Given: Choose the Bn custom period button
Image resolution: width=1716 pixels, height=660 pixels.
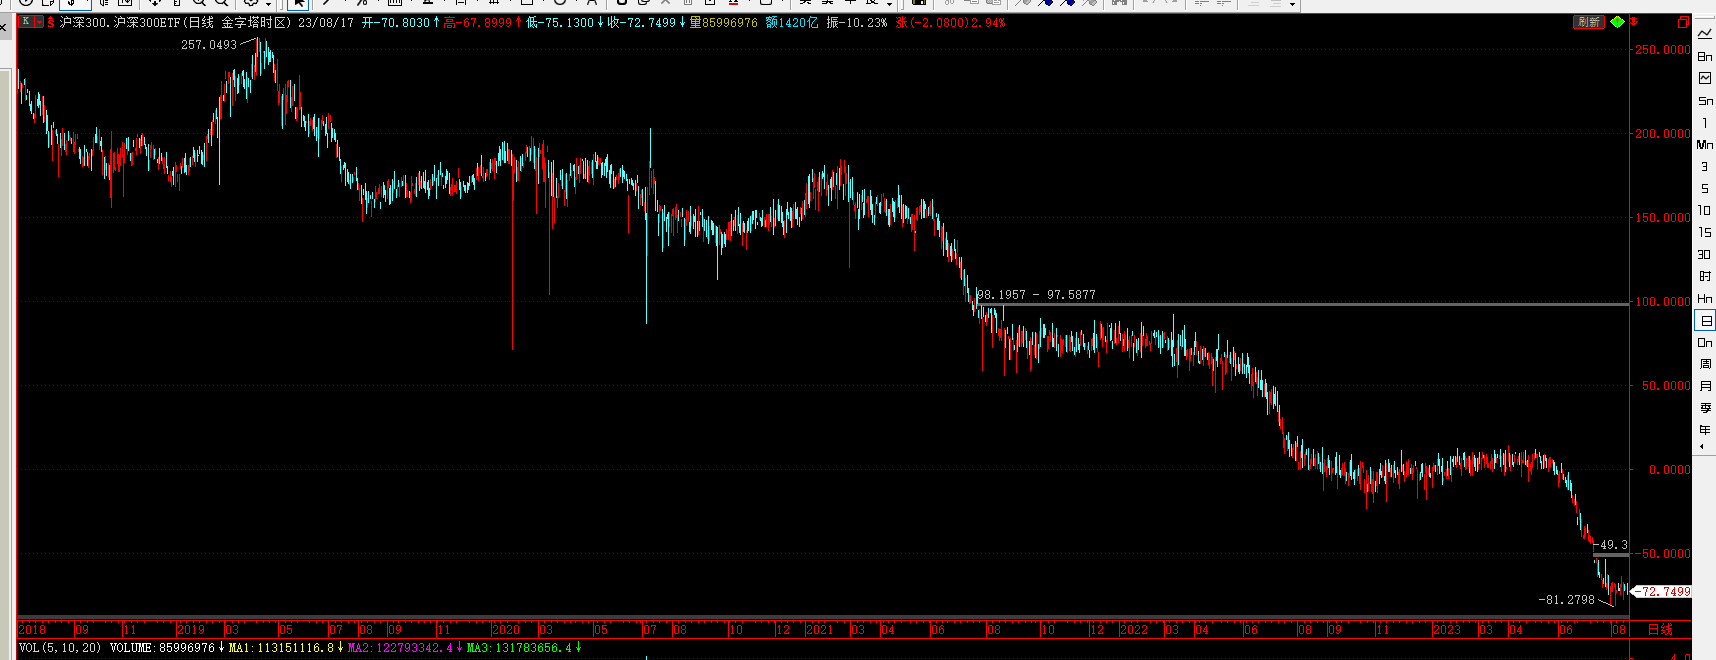Looking at the screenshot, I should click(1705, 56).
